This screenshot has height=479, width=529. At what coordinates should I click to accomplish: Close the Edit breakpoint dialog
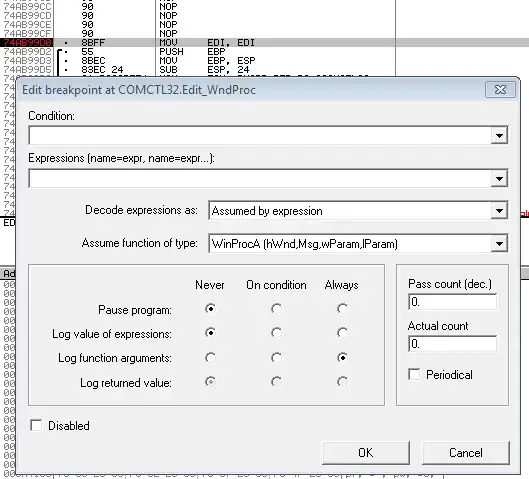pos(500,90)
